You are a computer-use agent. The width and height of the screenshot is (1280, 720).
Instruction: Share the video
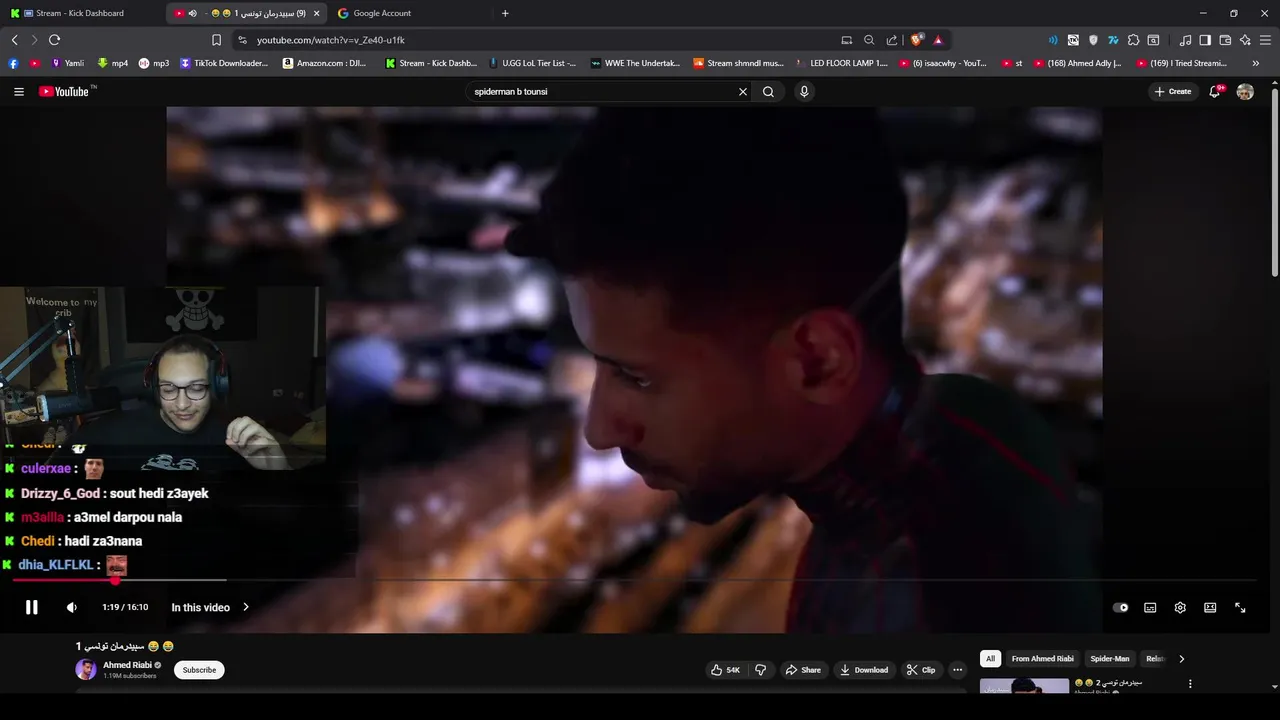(803, 670)
